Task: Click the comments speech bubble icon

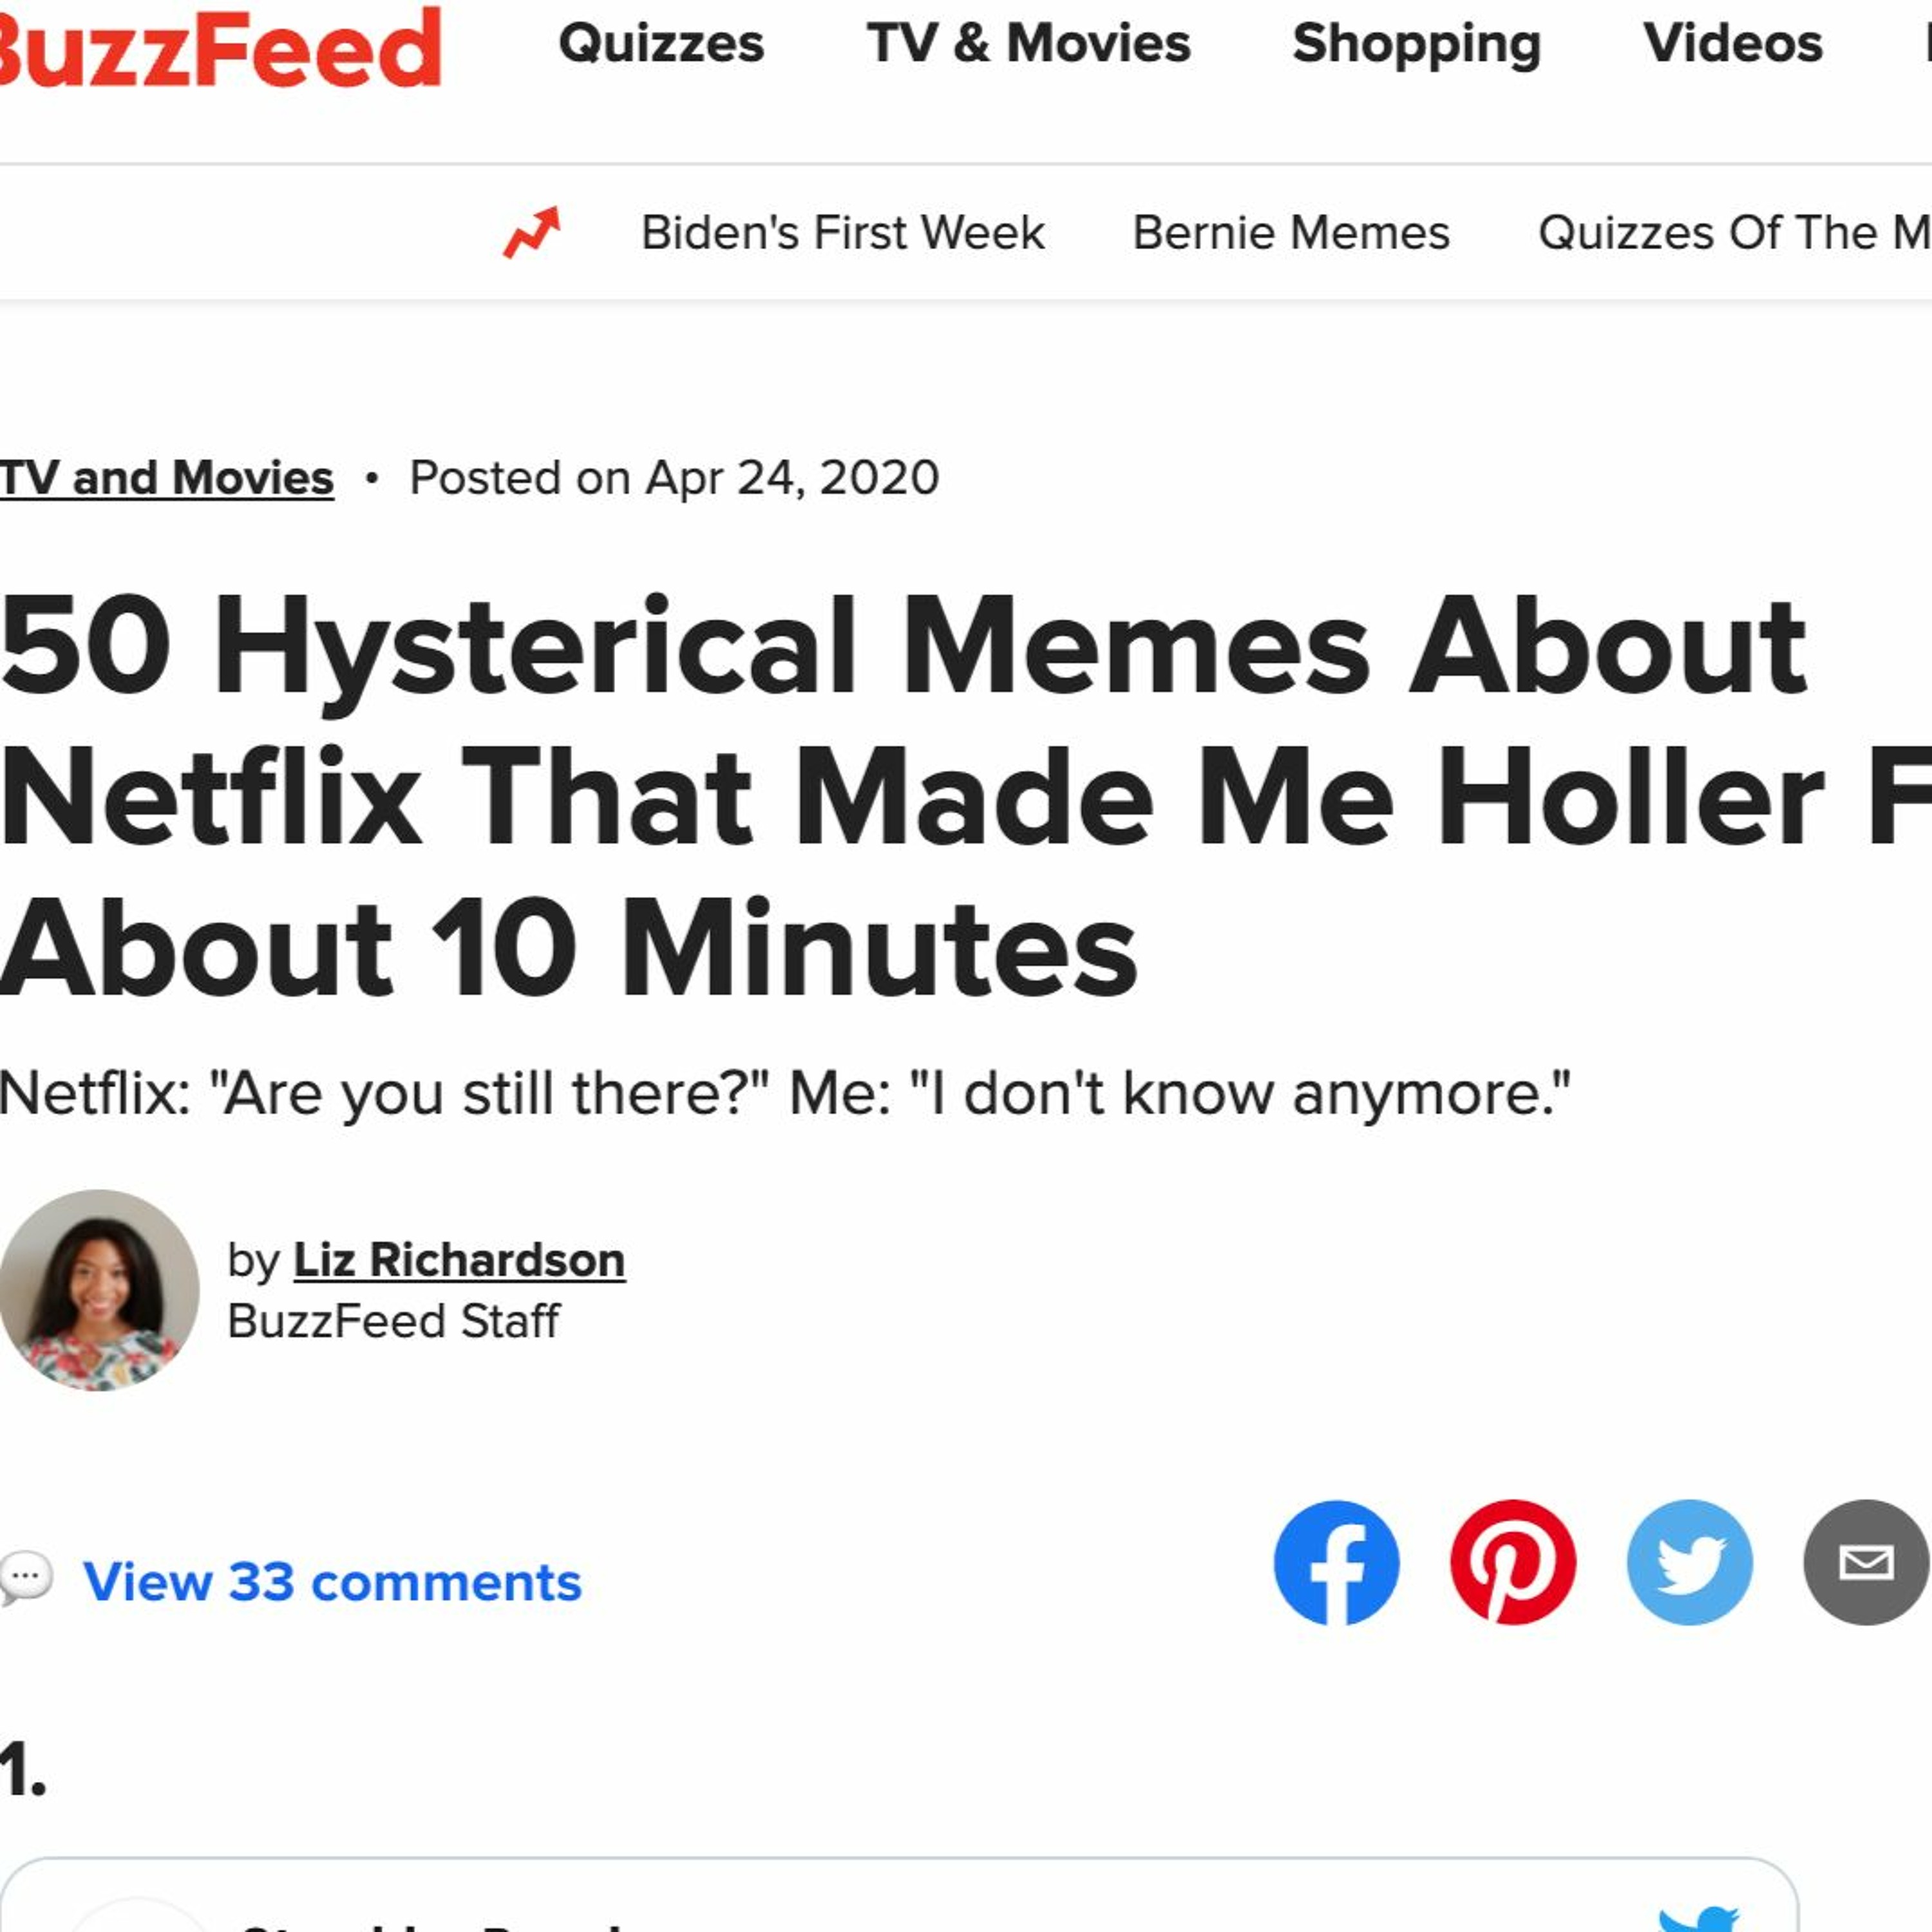Action: (x=26, y=1579)
